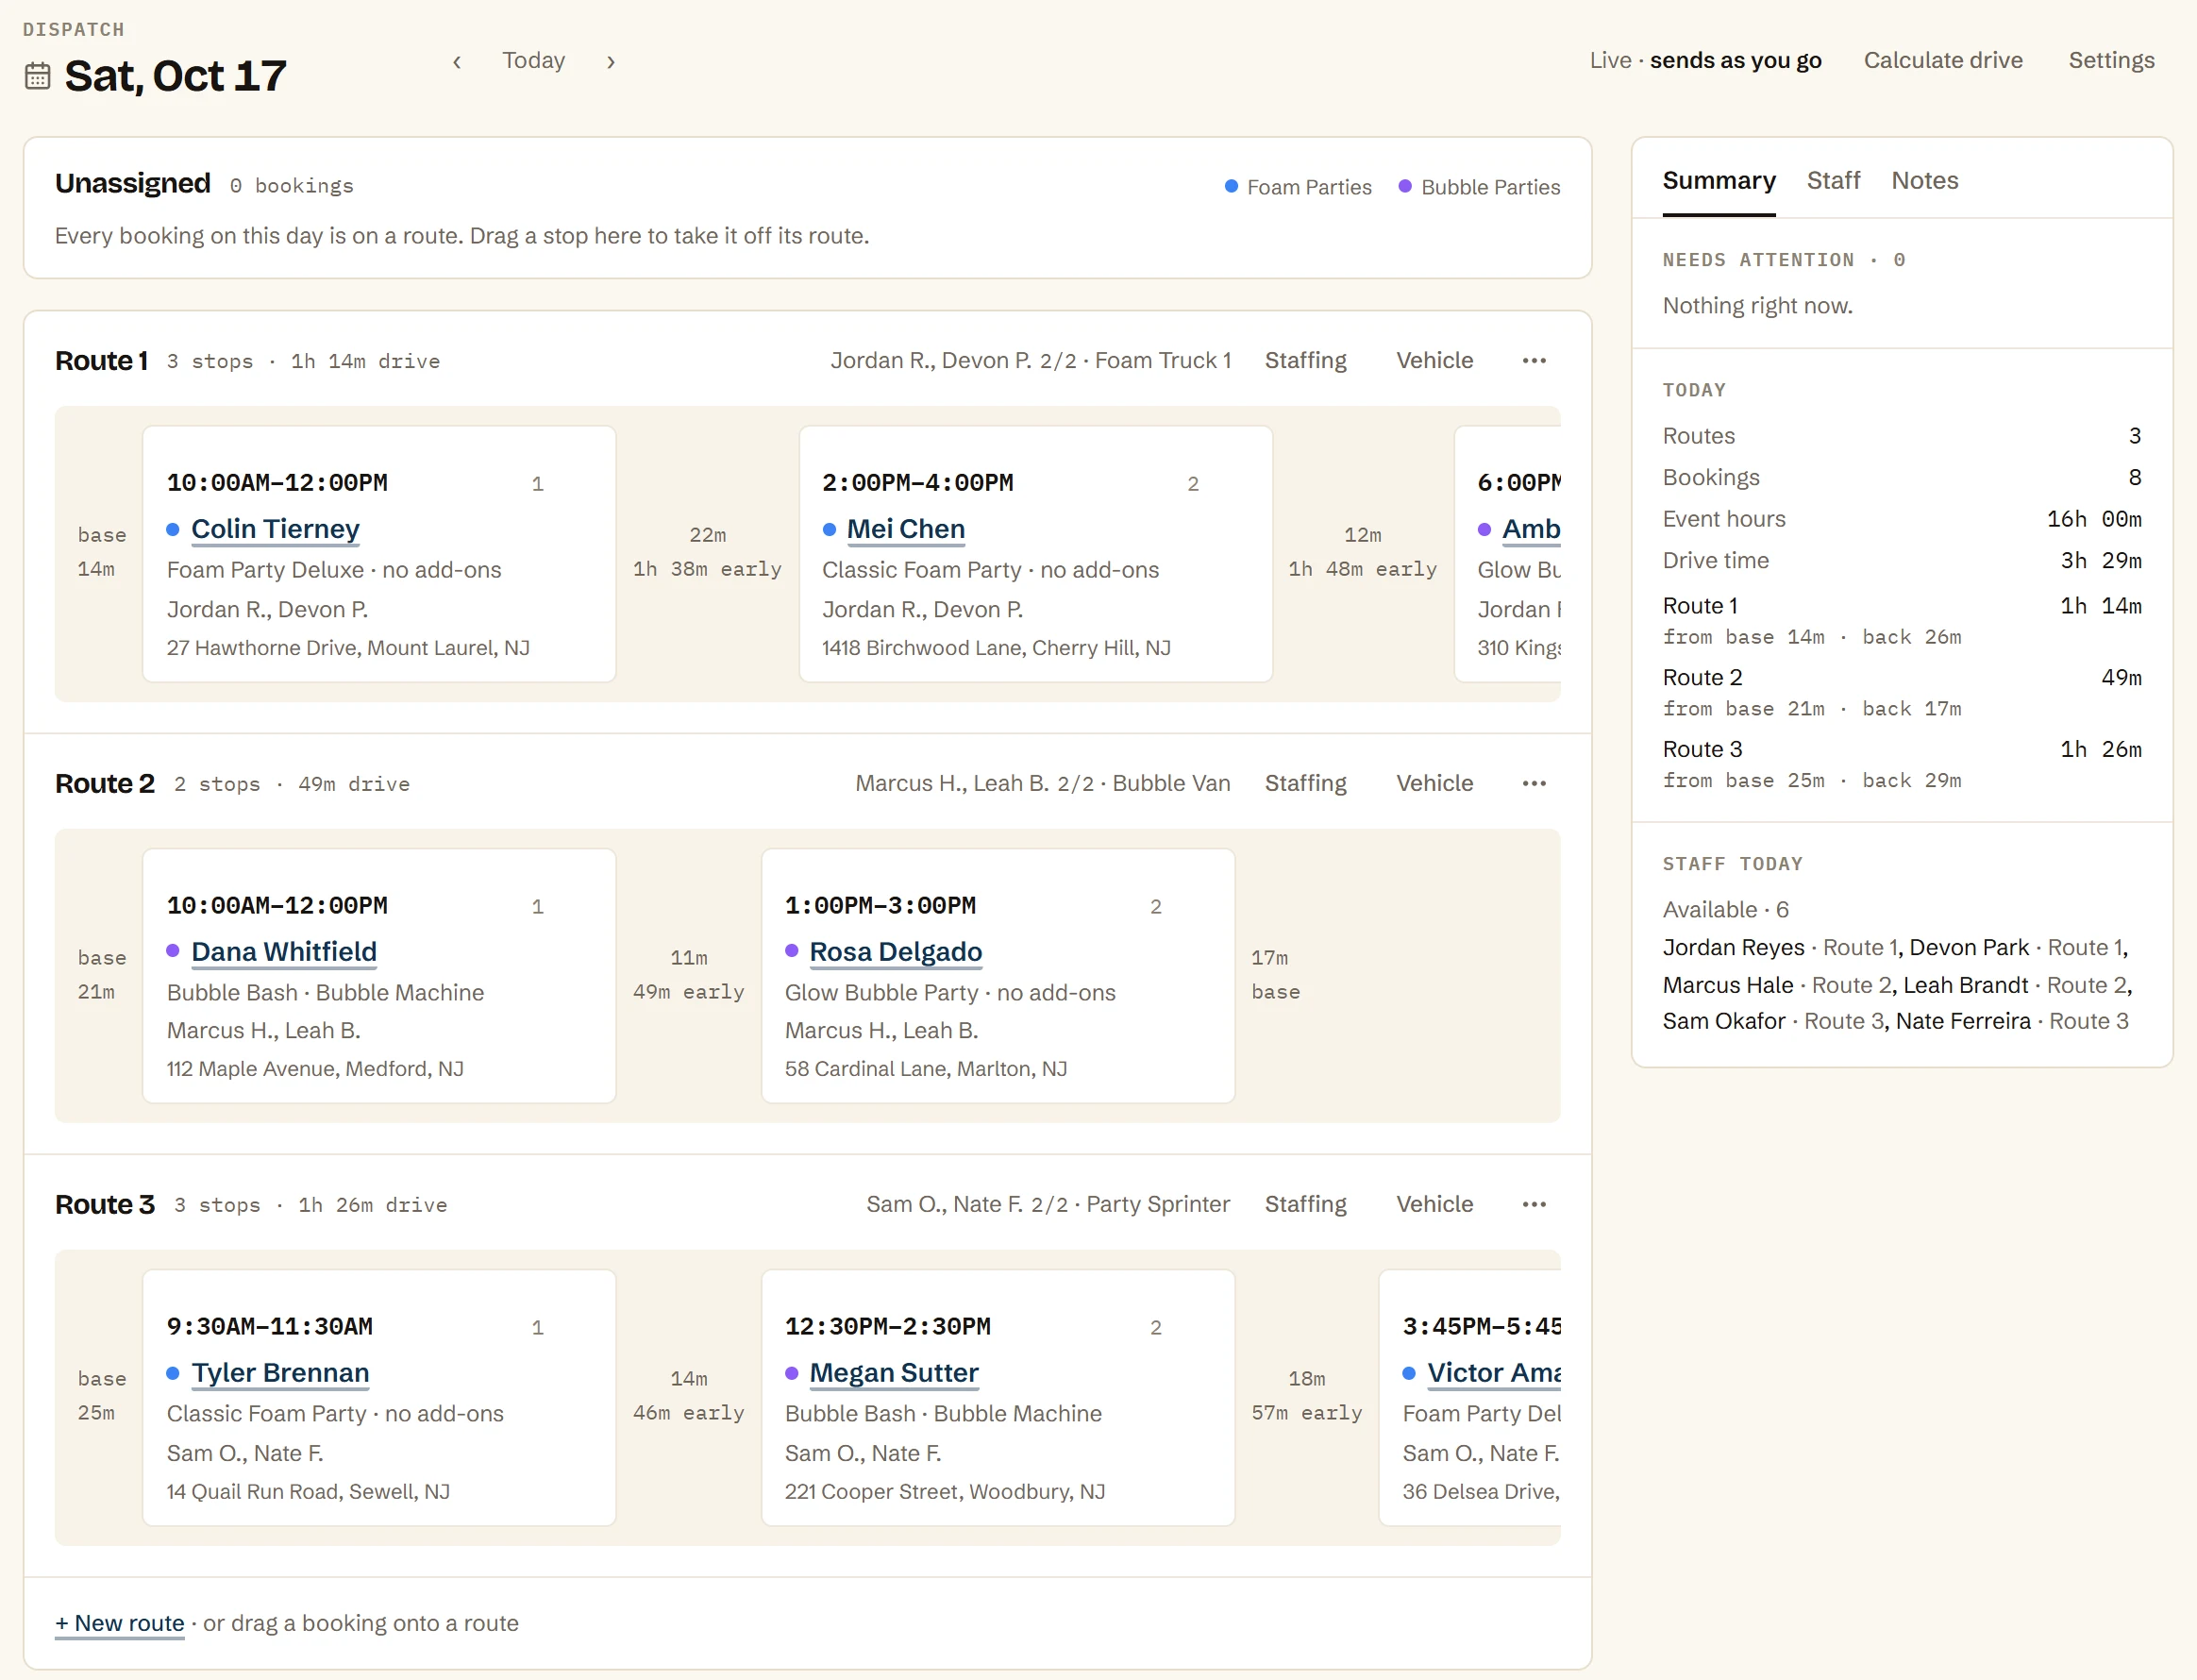This screenshot has height=1680, width=2197.
Task: Open Victor booking on Route 3
Action: tap(1493, 1373)
